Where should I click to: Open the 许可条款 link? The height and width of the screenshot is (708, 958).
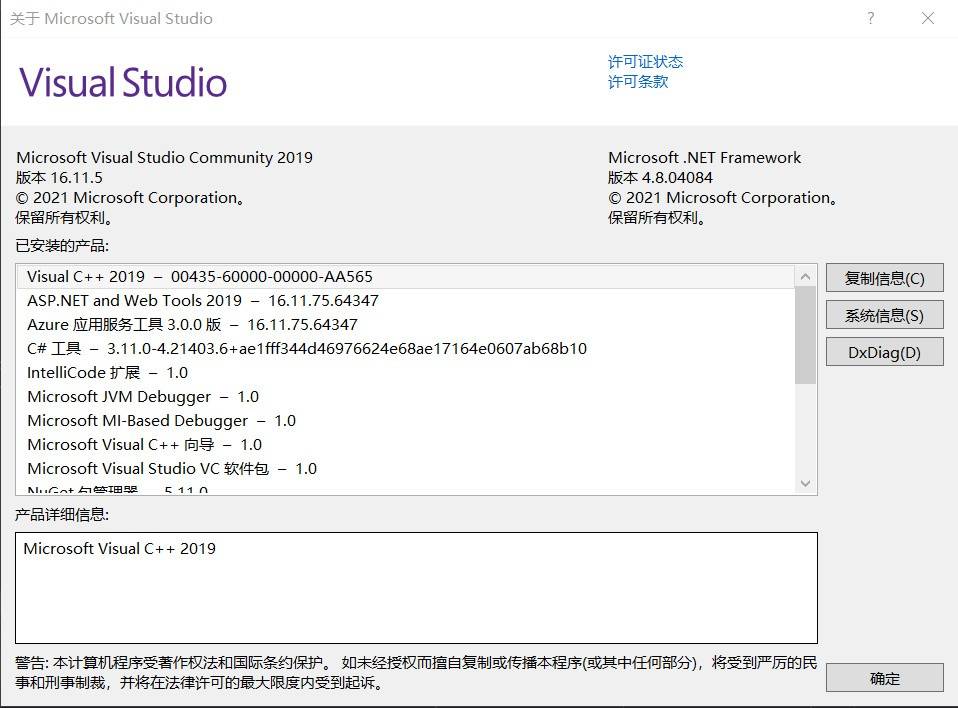(638, 82)
